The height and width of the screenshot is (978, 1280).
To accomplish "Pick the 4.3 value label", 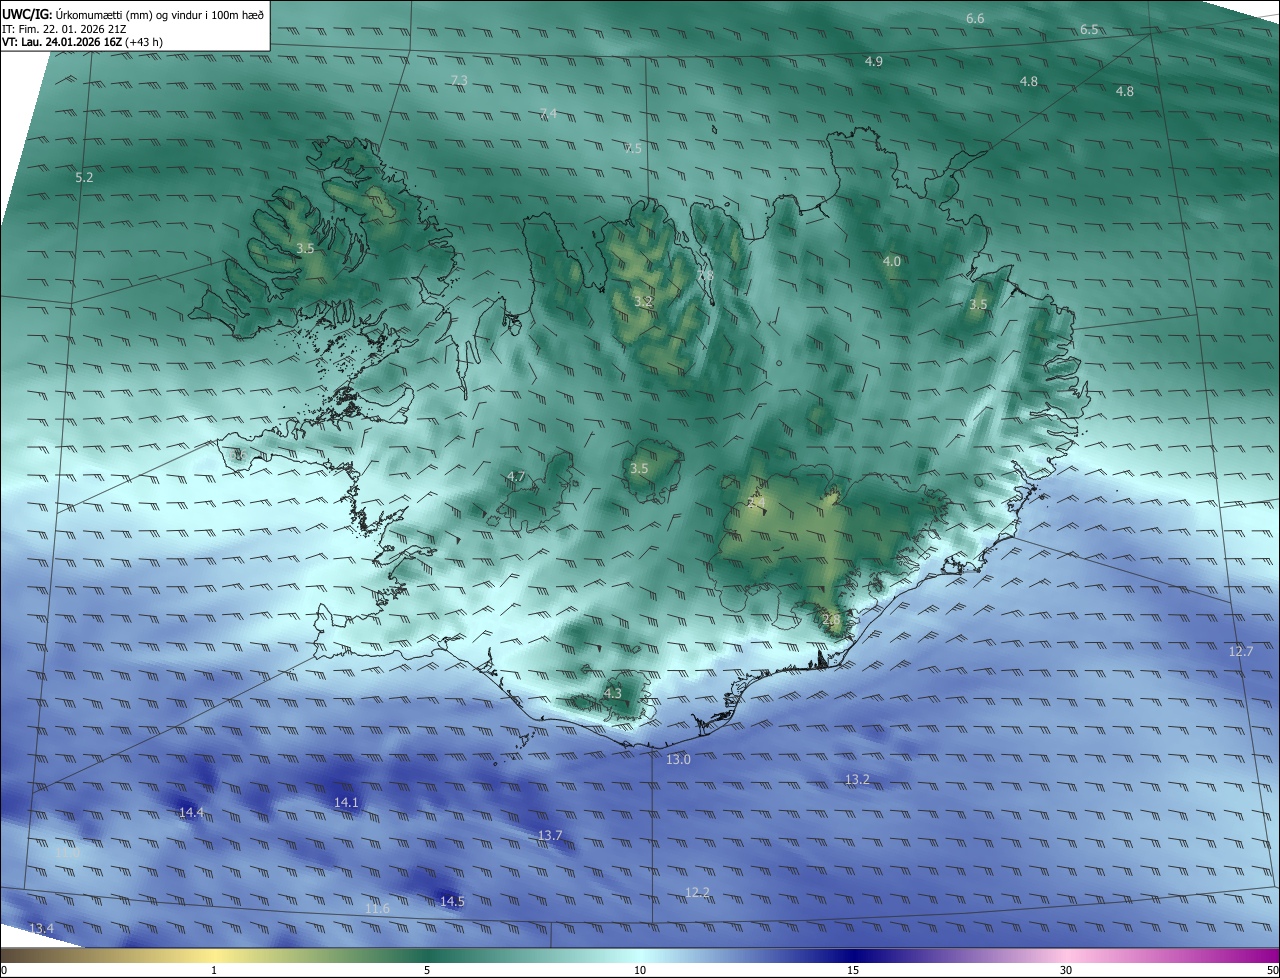I will (x=613, y=693).
